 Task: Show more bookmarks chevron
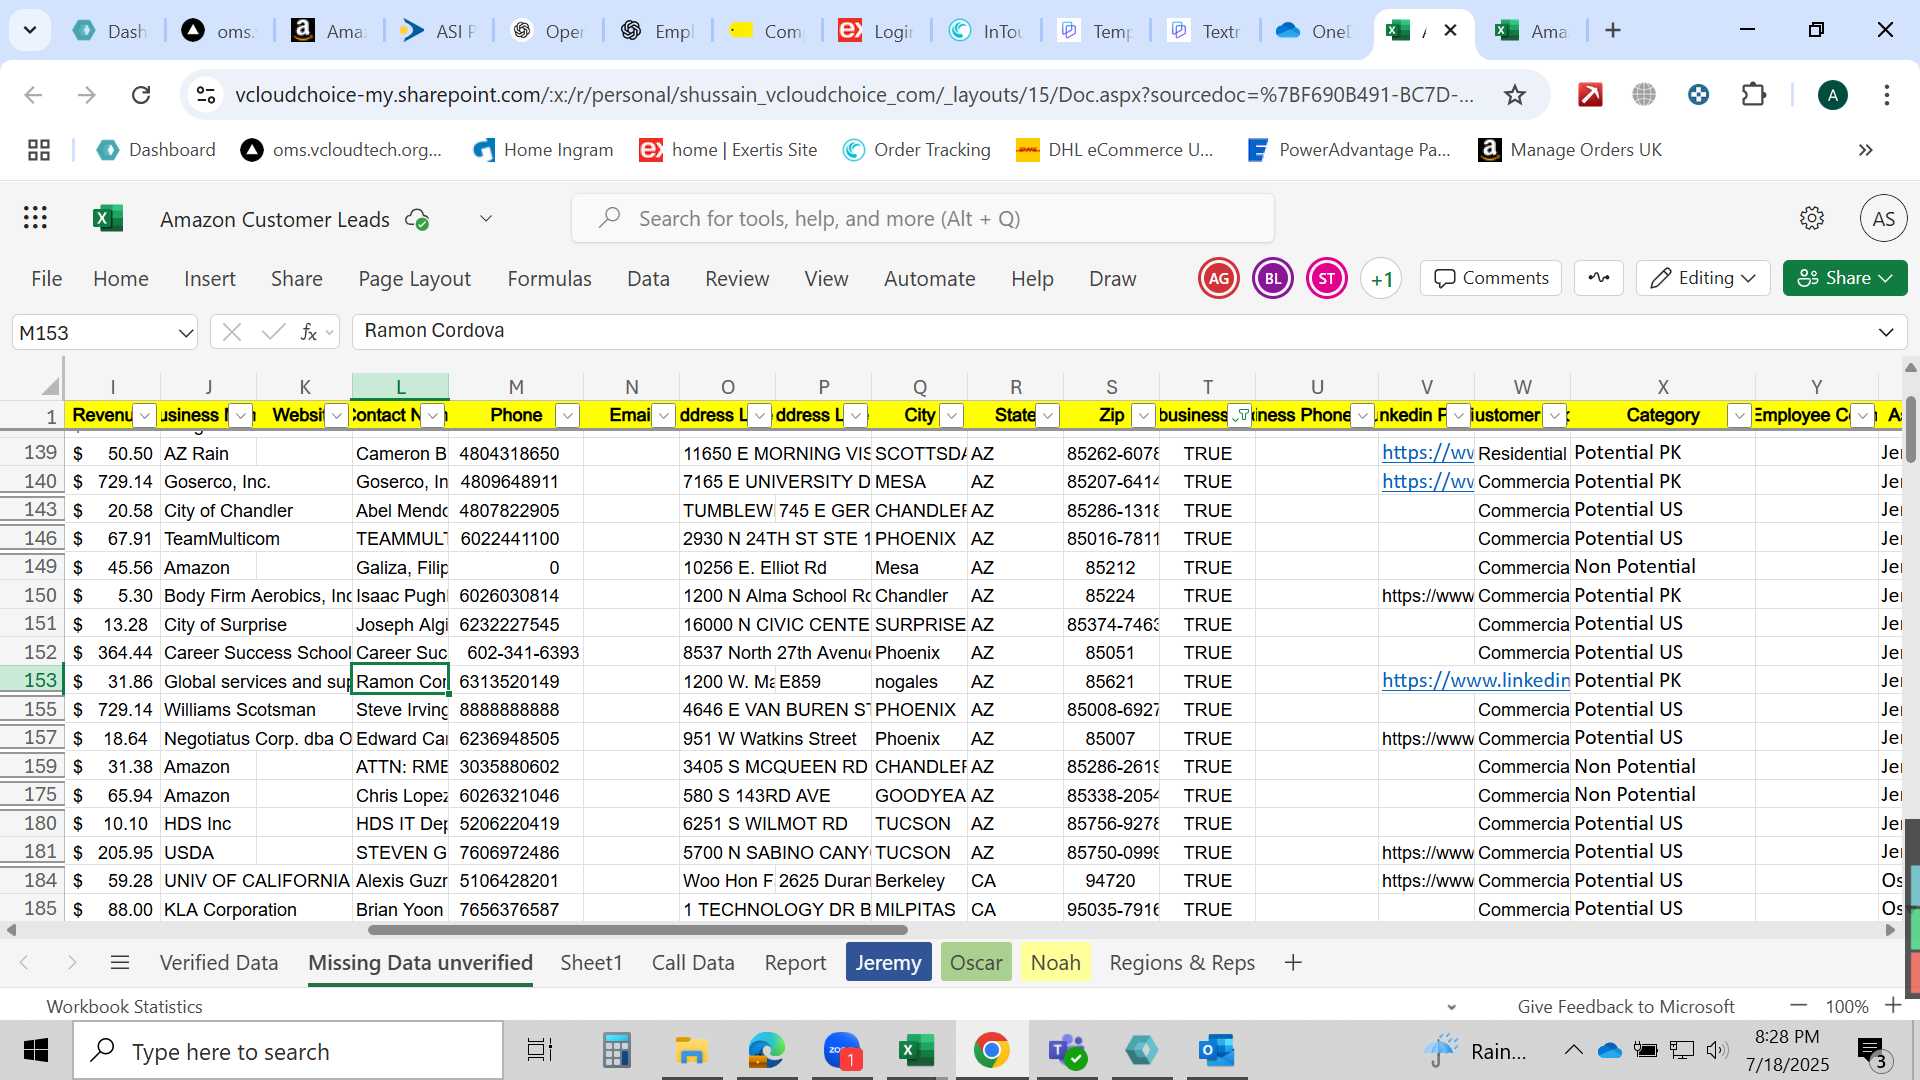tap(1866, 150)
